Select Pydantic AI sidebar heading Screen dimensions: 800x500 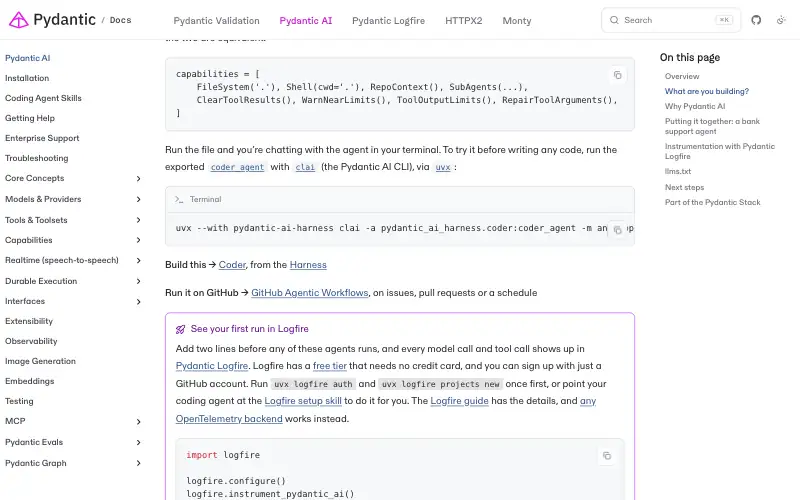pyautogui.click(x=28, y=58)
